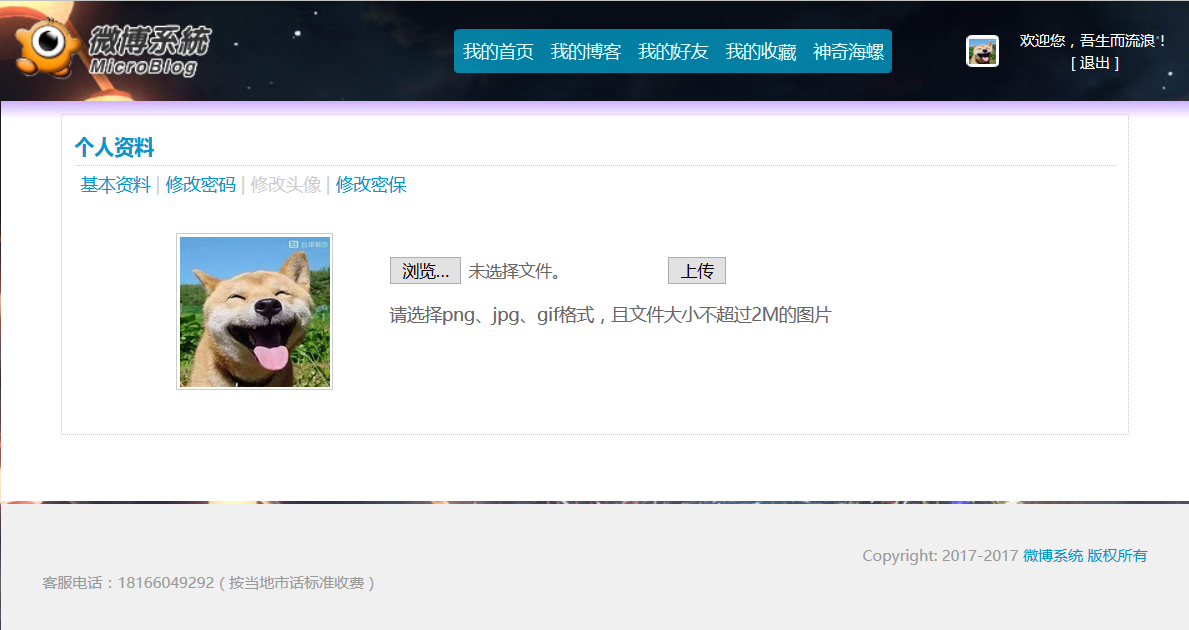Click the MicroBlog logo mascot icon
1189x630 pixels.
pyautogui.click(x=48, y=47)
